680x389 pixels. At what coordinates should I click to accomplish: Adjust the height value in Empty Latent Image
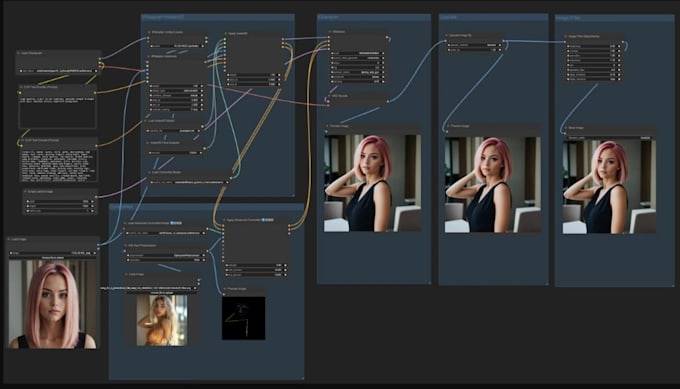pyautogui.click(x=59, y=206)
